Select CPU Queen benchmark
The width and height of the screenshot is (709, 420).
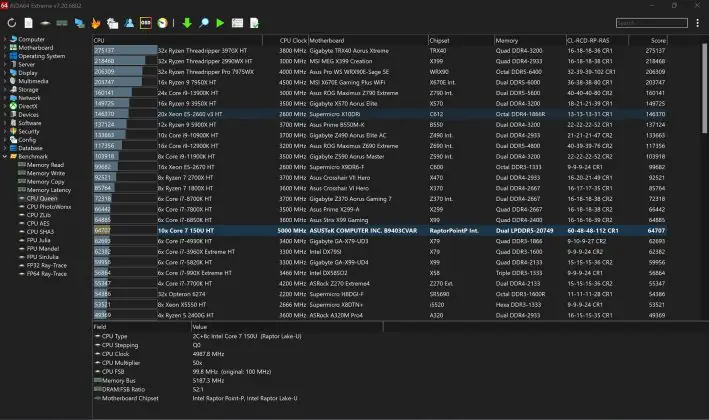42,198
